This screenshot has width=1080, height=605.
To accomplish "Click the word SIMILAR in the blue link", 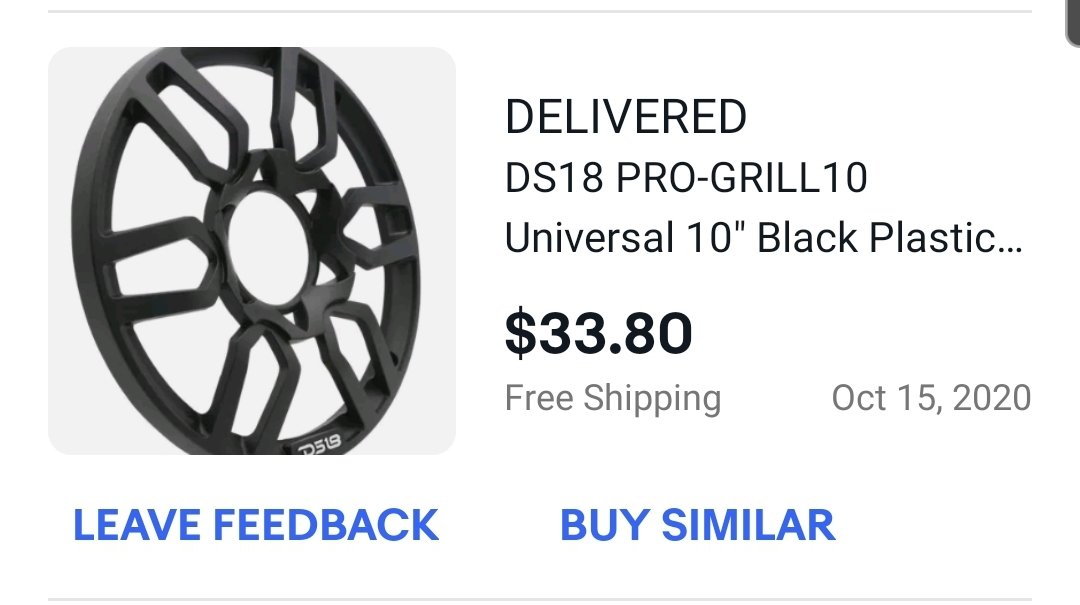I will click(x=748, y=525).
